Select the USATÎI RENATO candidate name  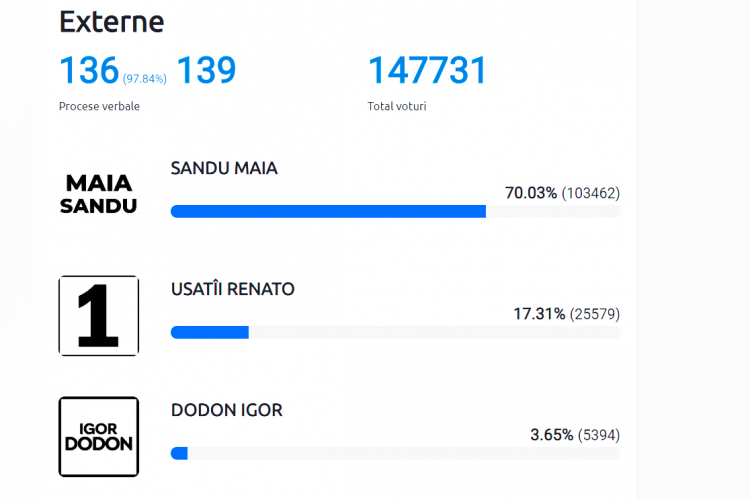tap(232, 289)
